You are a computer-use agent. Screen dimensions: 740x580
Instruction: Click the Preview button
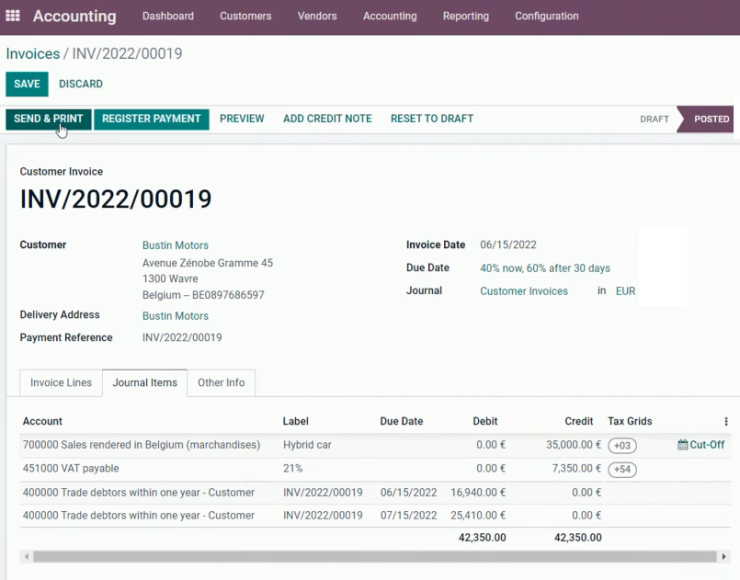point(242,119)
